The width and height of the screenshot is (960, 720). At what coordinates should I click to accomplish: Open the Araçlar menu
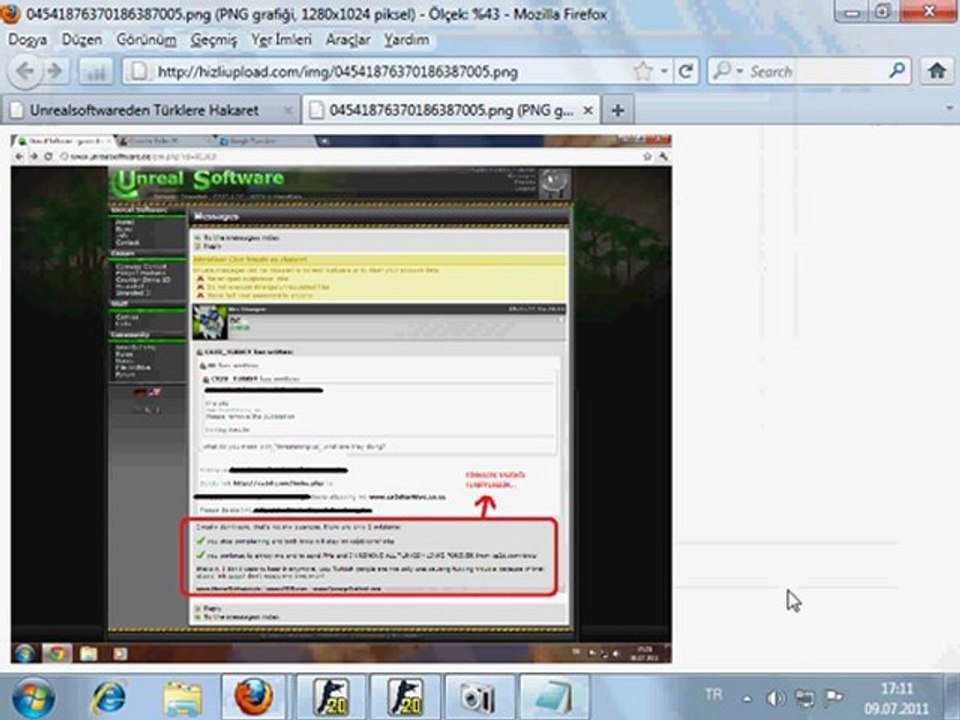348,40
